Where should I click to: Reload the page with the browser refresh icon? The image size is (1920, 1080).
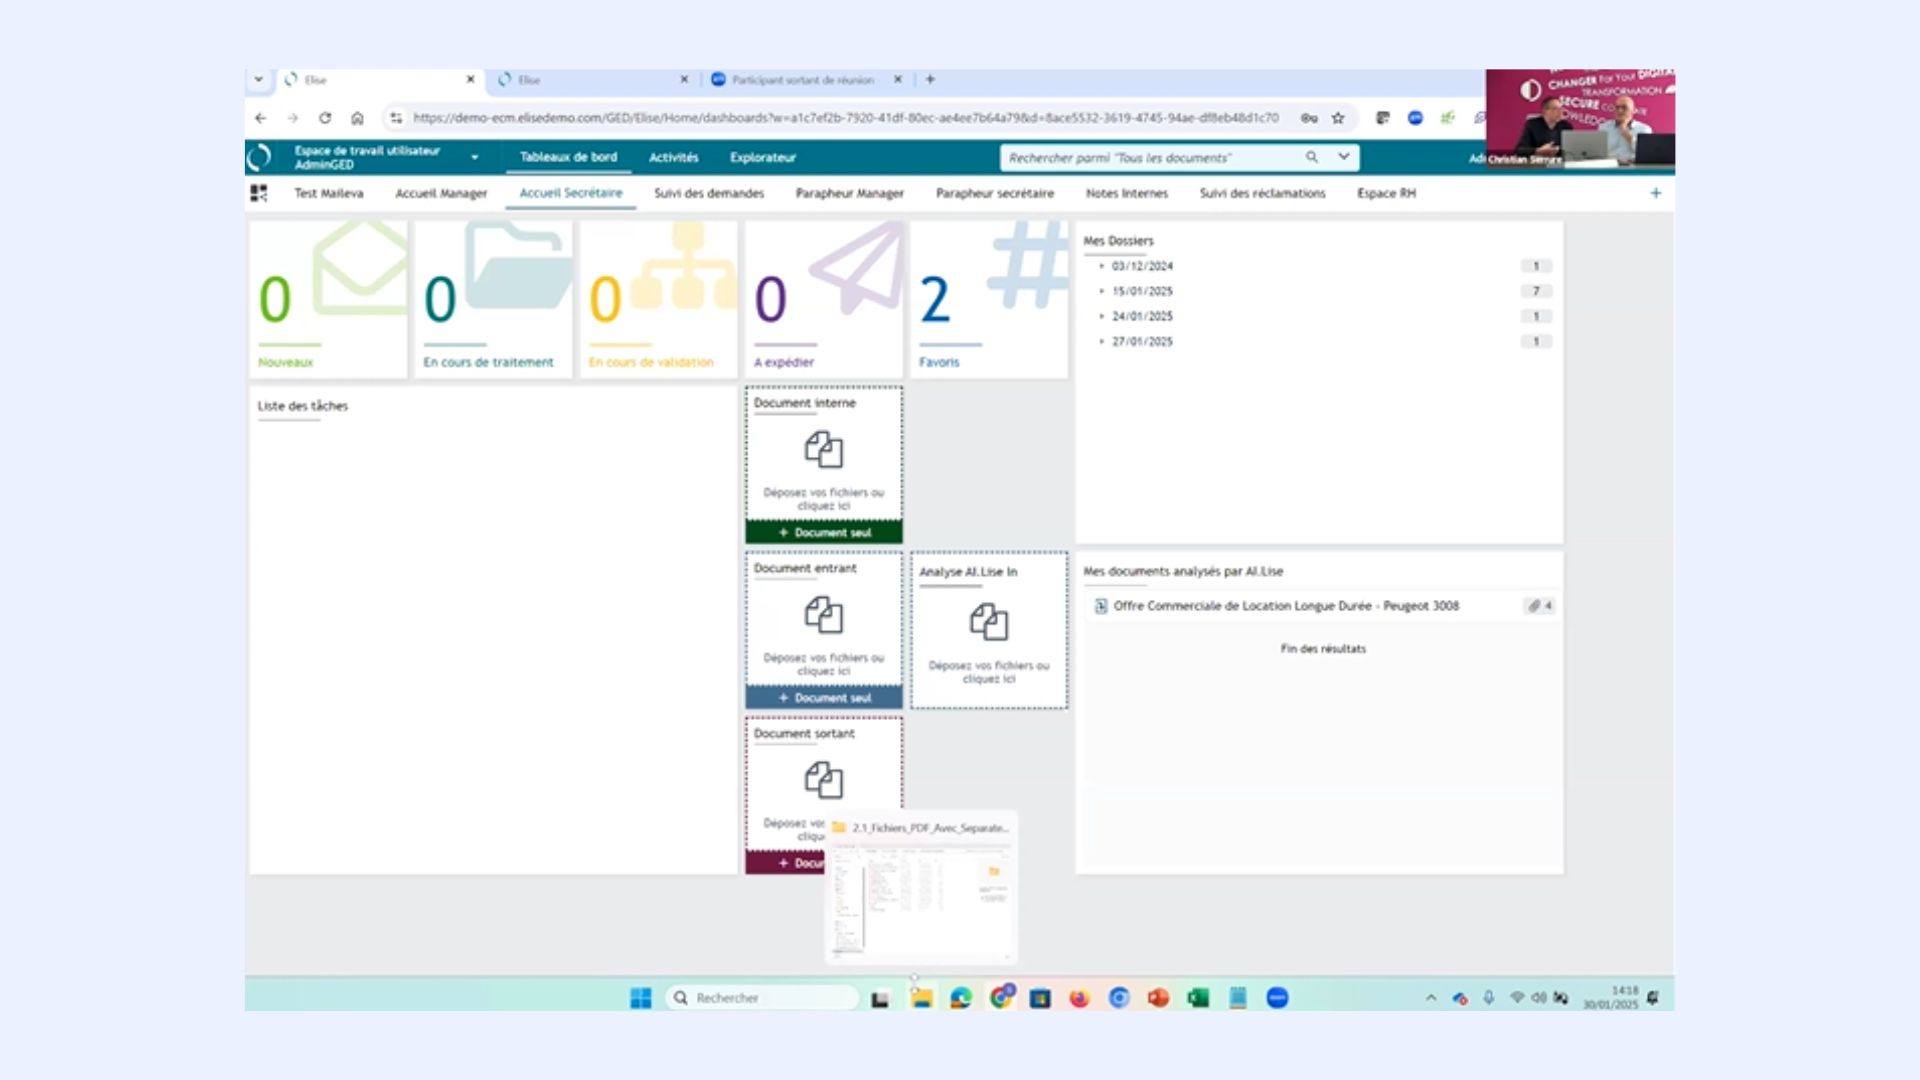(325, 118)
